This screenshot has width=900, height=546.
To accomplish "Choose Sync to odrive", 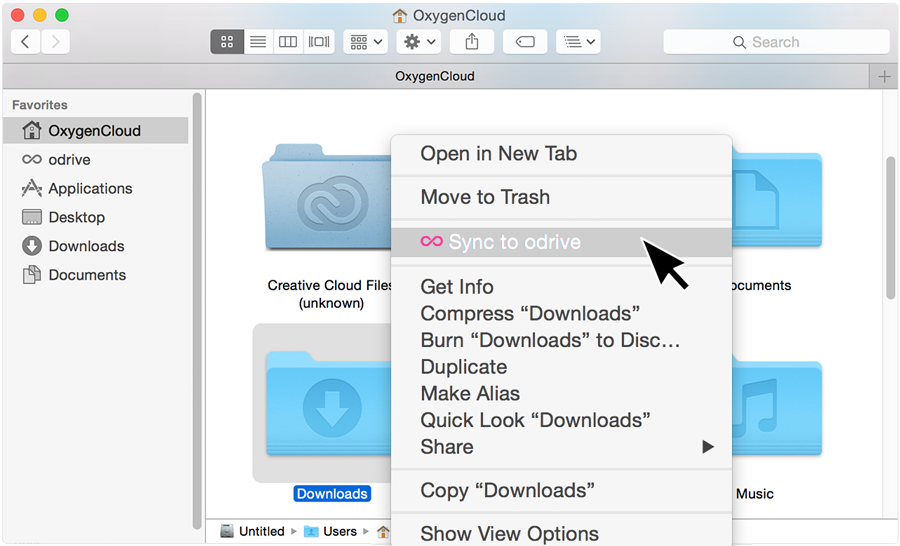I will point(561,242).
